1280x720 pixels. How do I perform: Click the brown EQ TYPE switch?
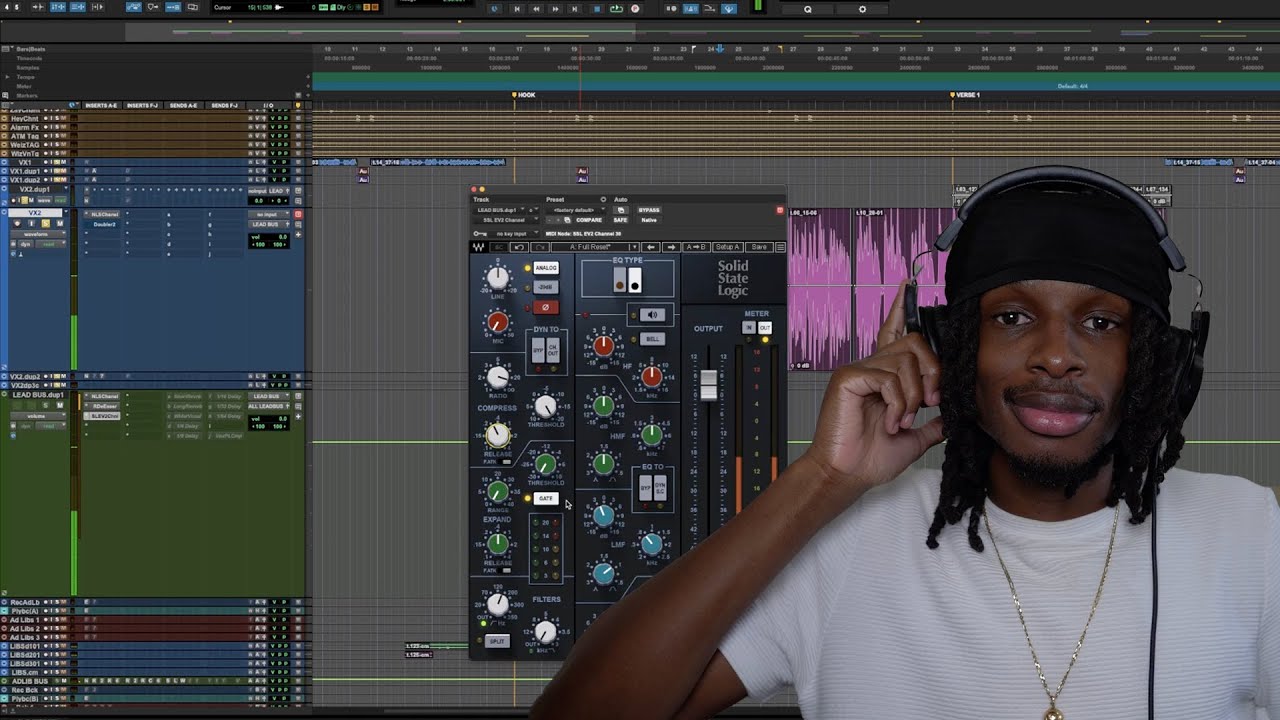(x=620, y=280)
